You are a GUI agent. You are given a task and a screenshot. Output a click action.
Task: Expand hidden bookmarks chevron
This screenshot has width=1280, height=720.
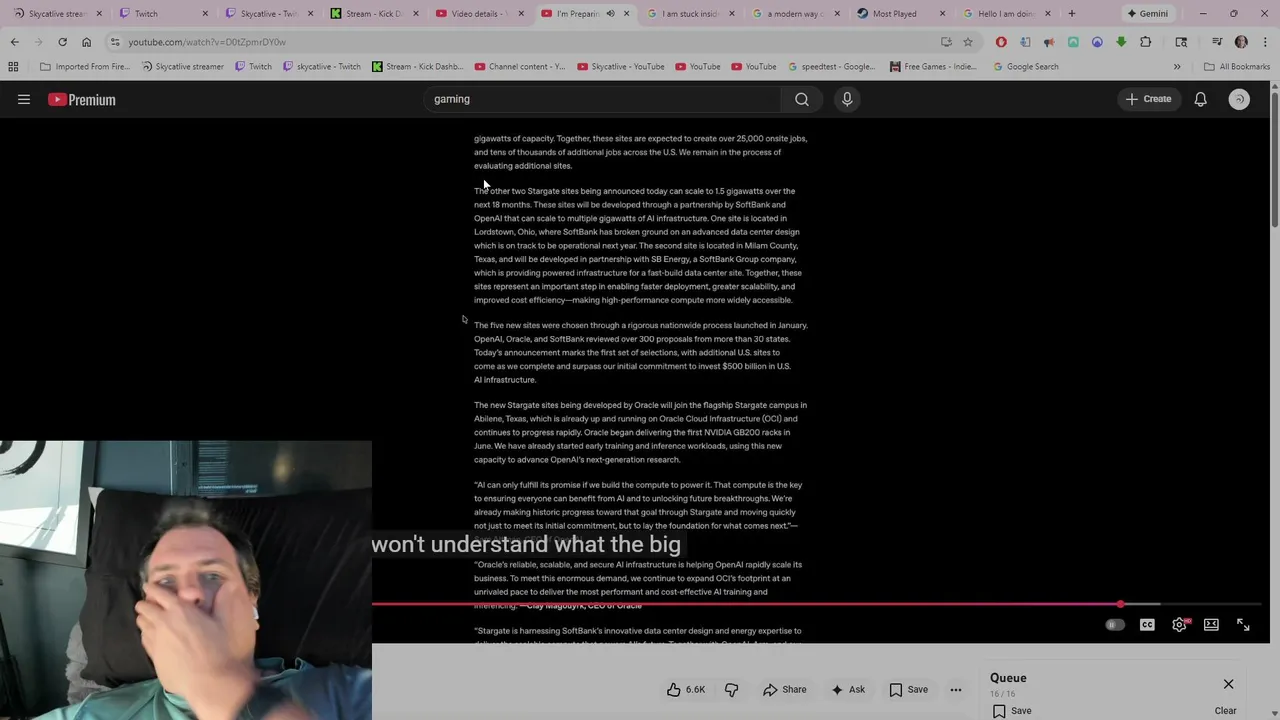[x=1177, y=66]
